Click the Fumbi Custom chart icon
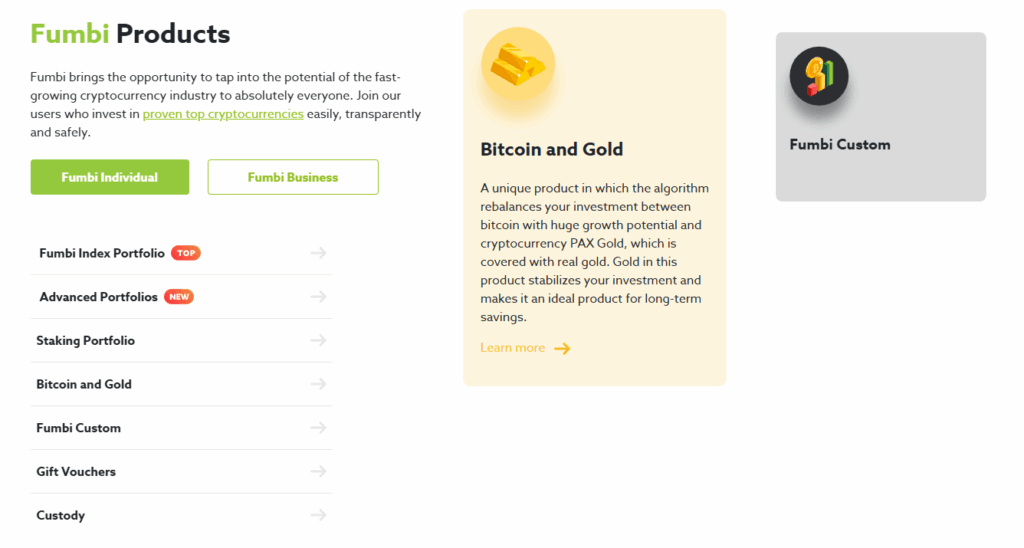Image resolution: width=1024 pixels, height=548 pixels. 818,76
